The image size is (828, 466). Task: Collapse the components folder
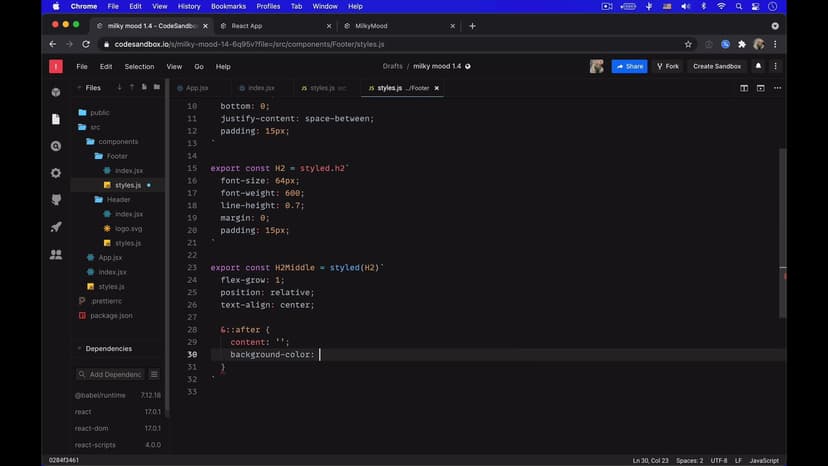[117, 142]
